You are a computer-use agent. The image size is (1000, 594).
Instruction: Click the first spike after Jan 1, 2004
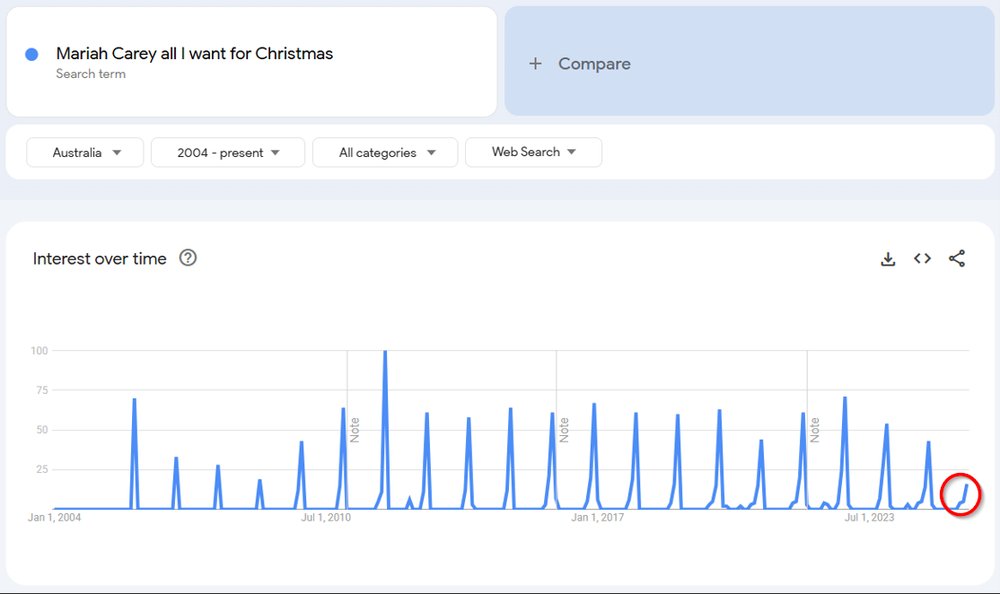(x=134, y=400)
